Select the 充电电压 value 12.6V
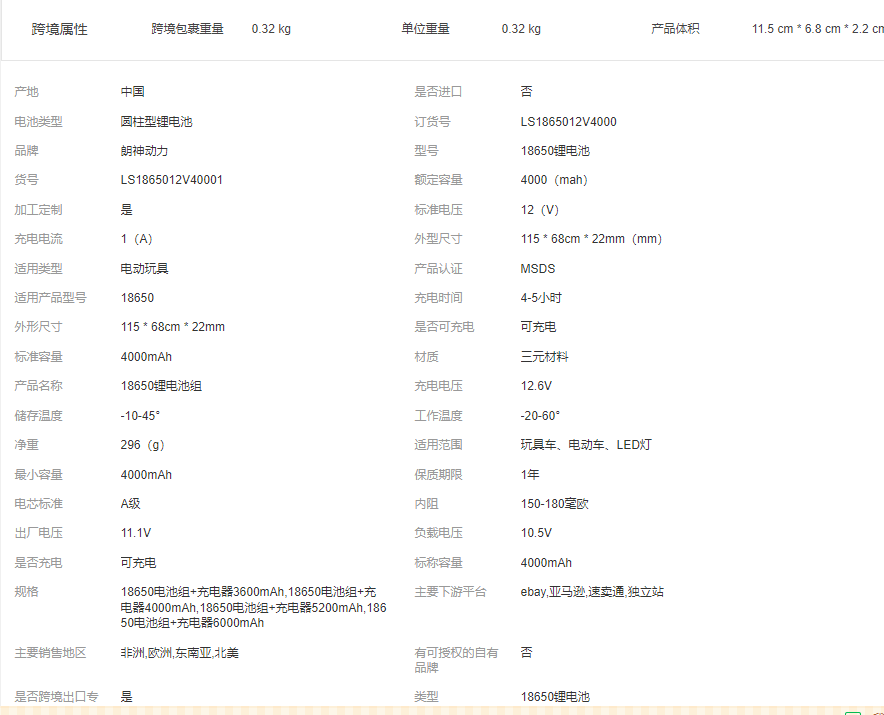 pyautogui.click(x=537, y=386)
